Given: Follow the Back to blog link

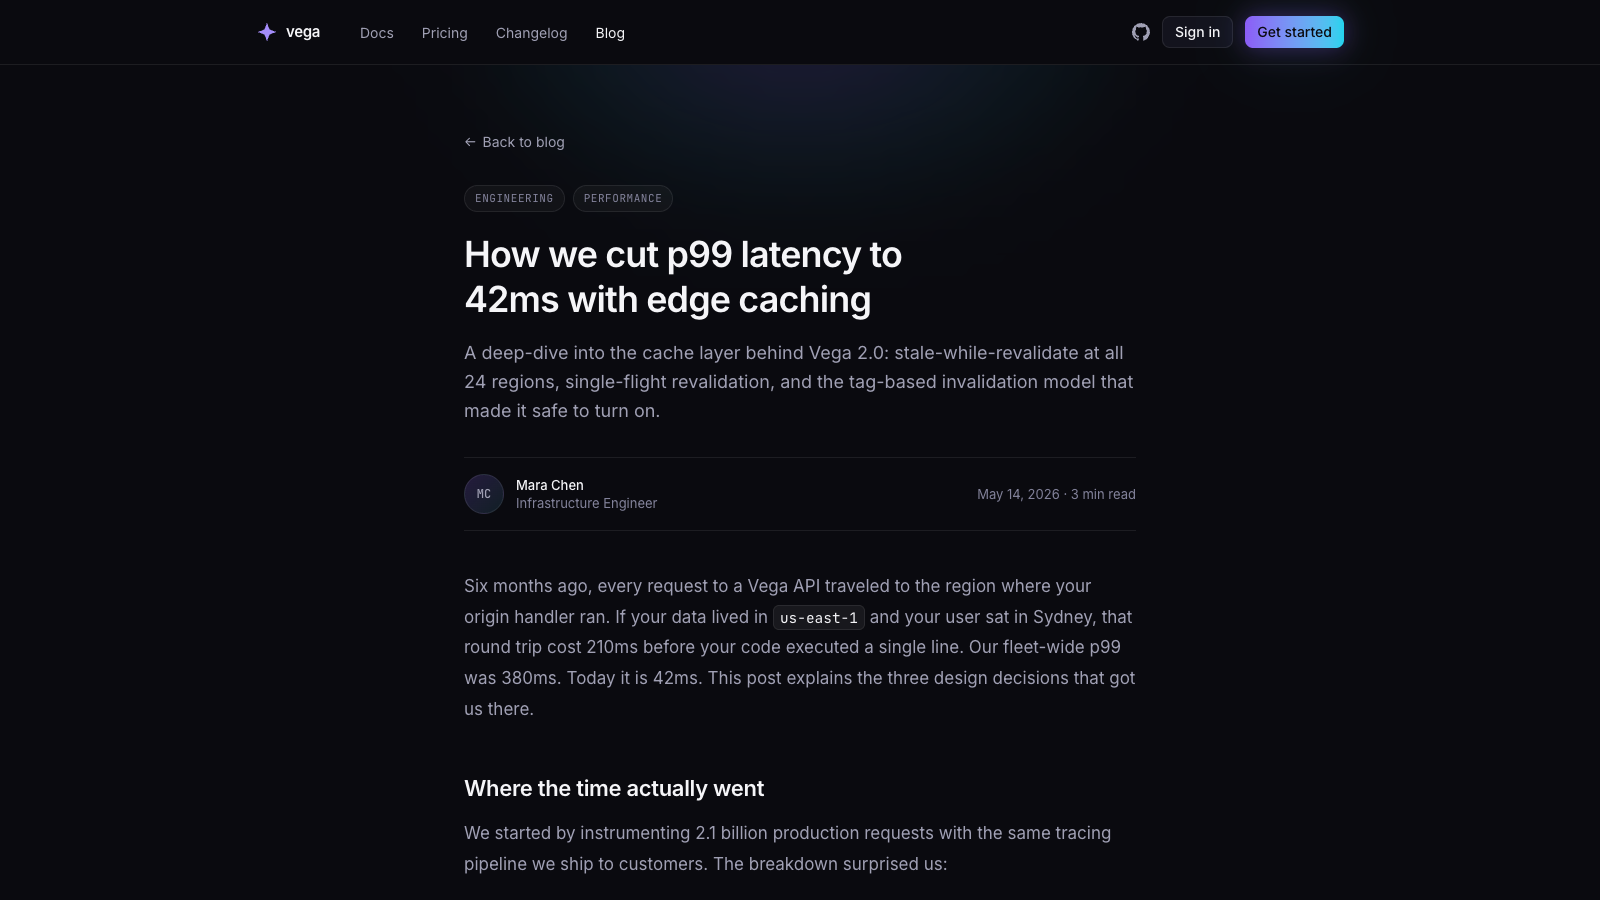Looking at the screenshot, I should [514, 142].
